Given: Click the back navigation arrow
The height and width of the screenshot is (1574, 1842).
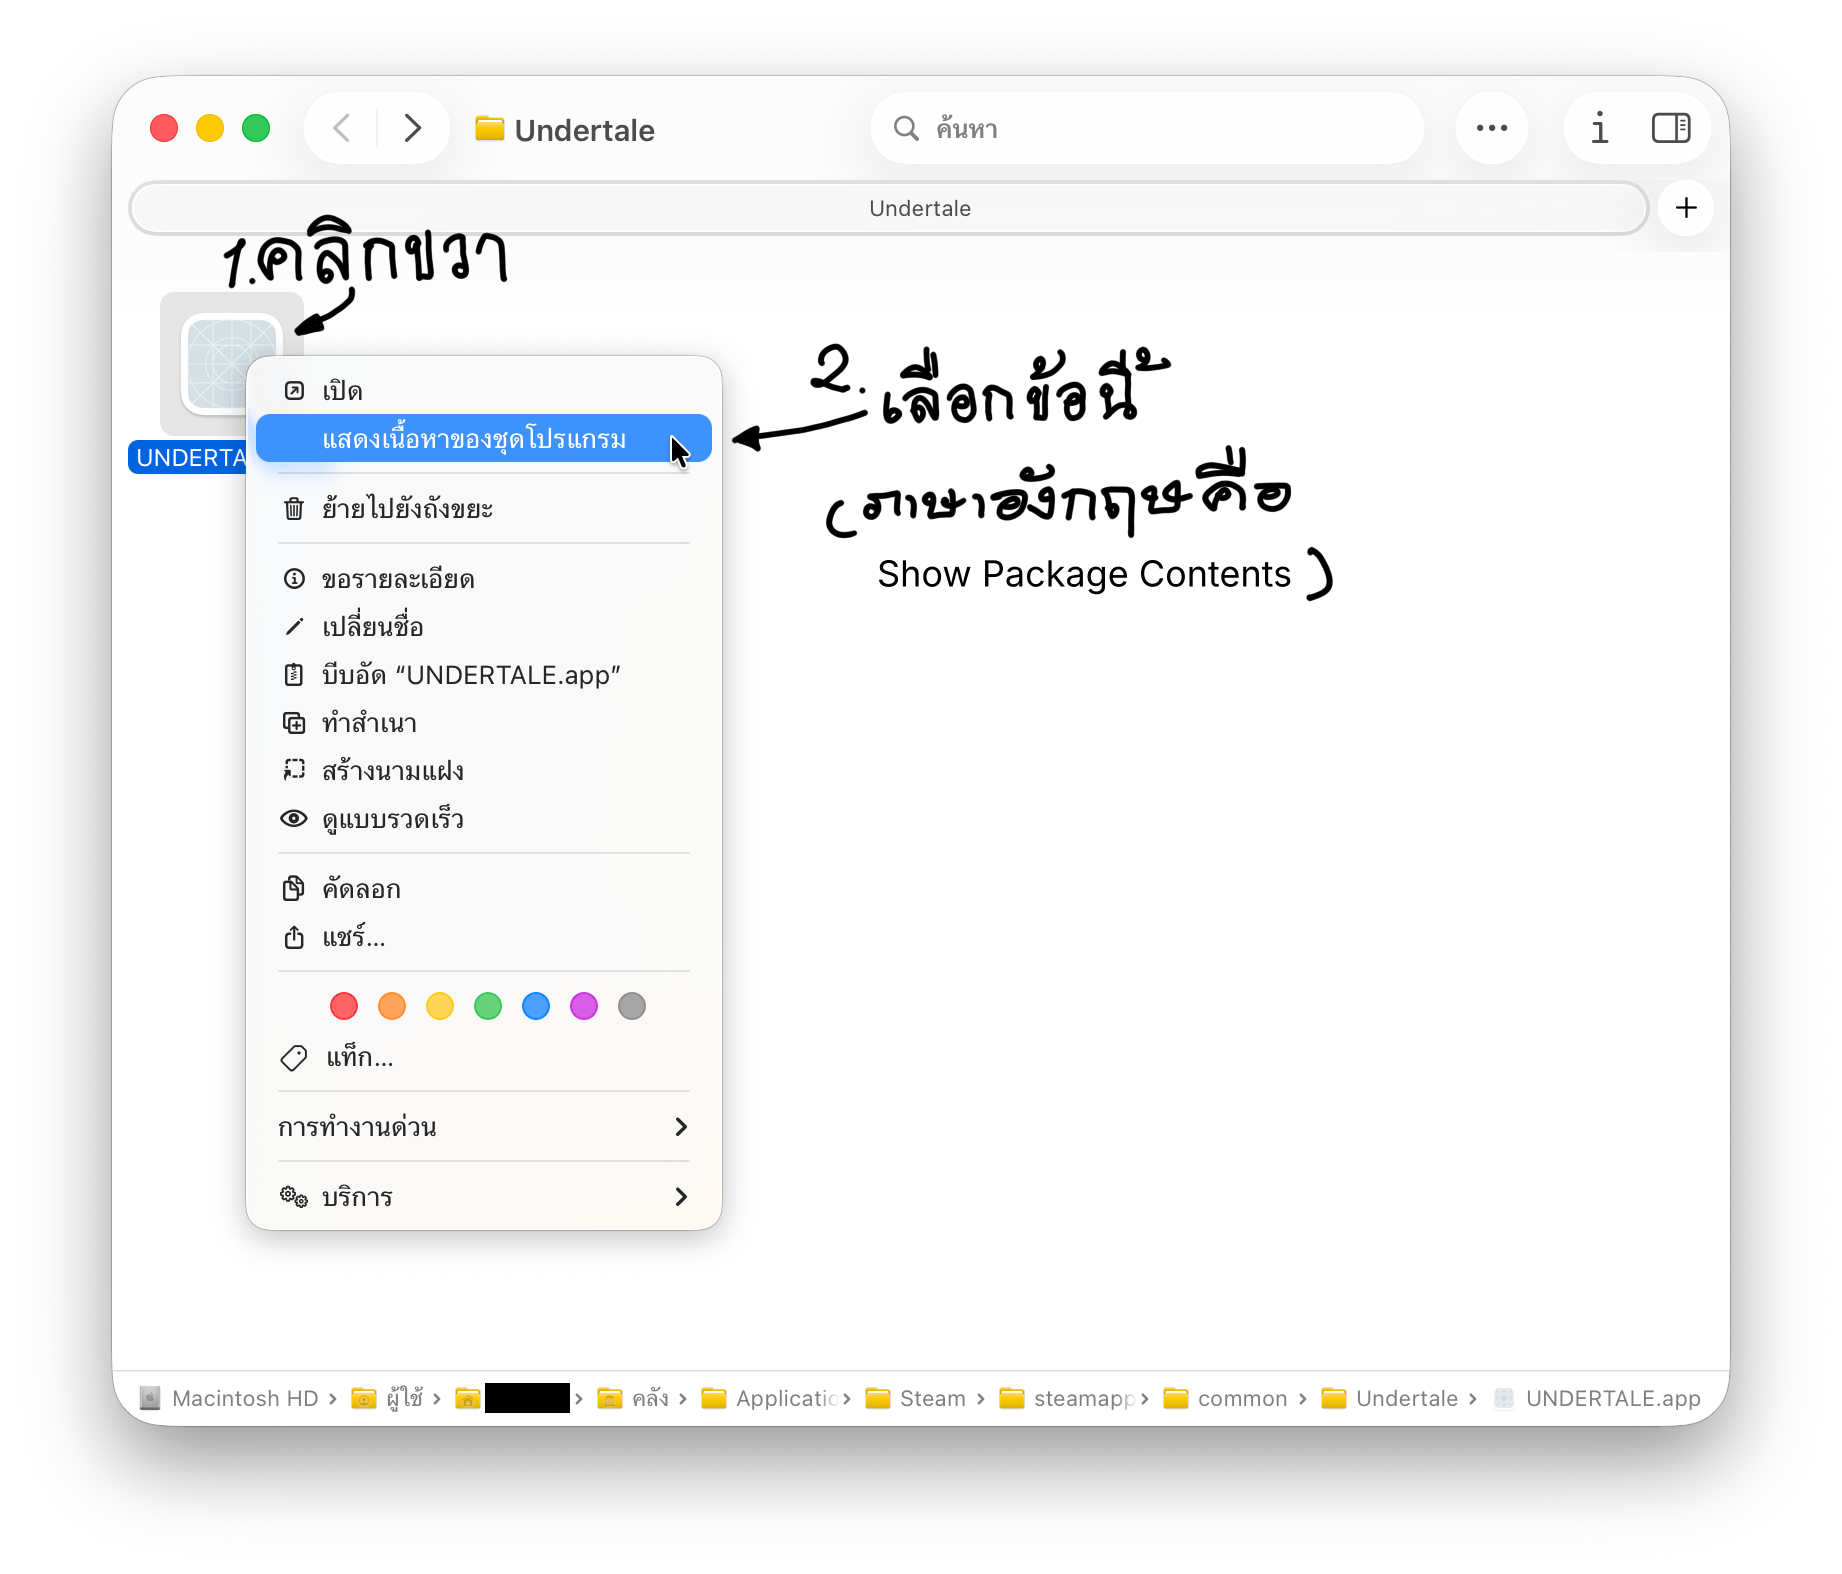Looking at the screenshot, I should 342,128.
